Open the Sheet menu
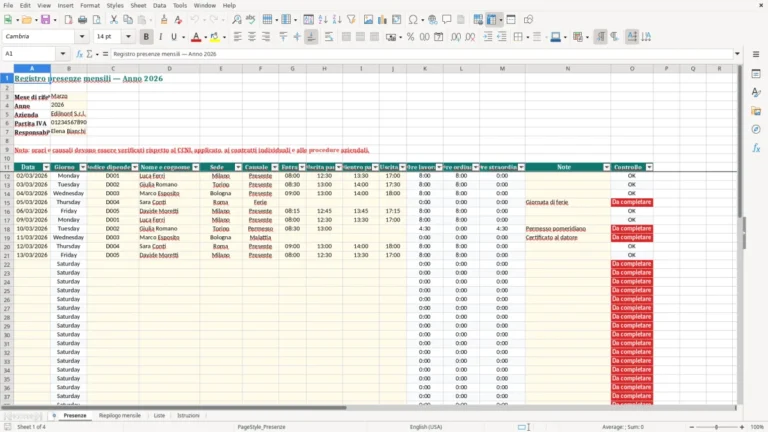768x432 pixels. [x=138, y=5]
